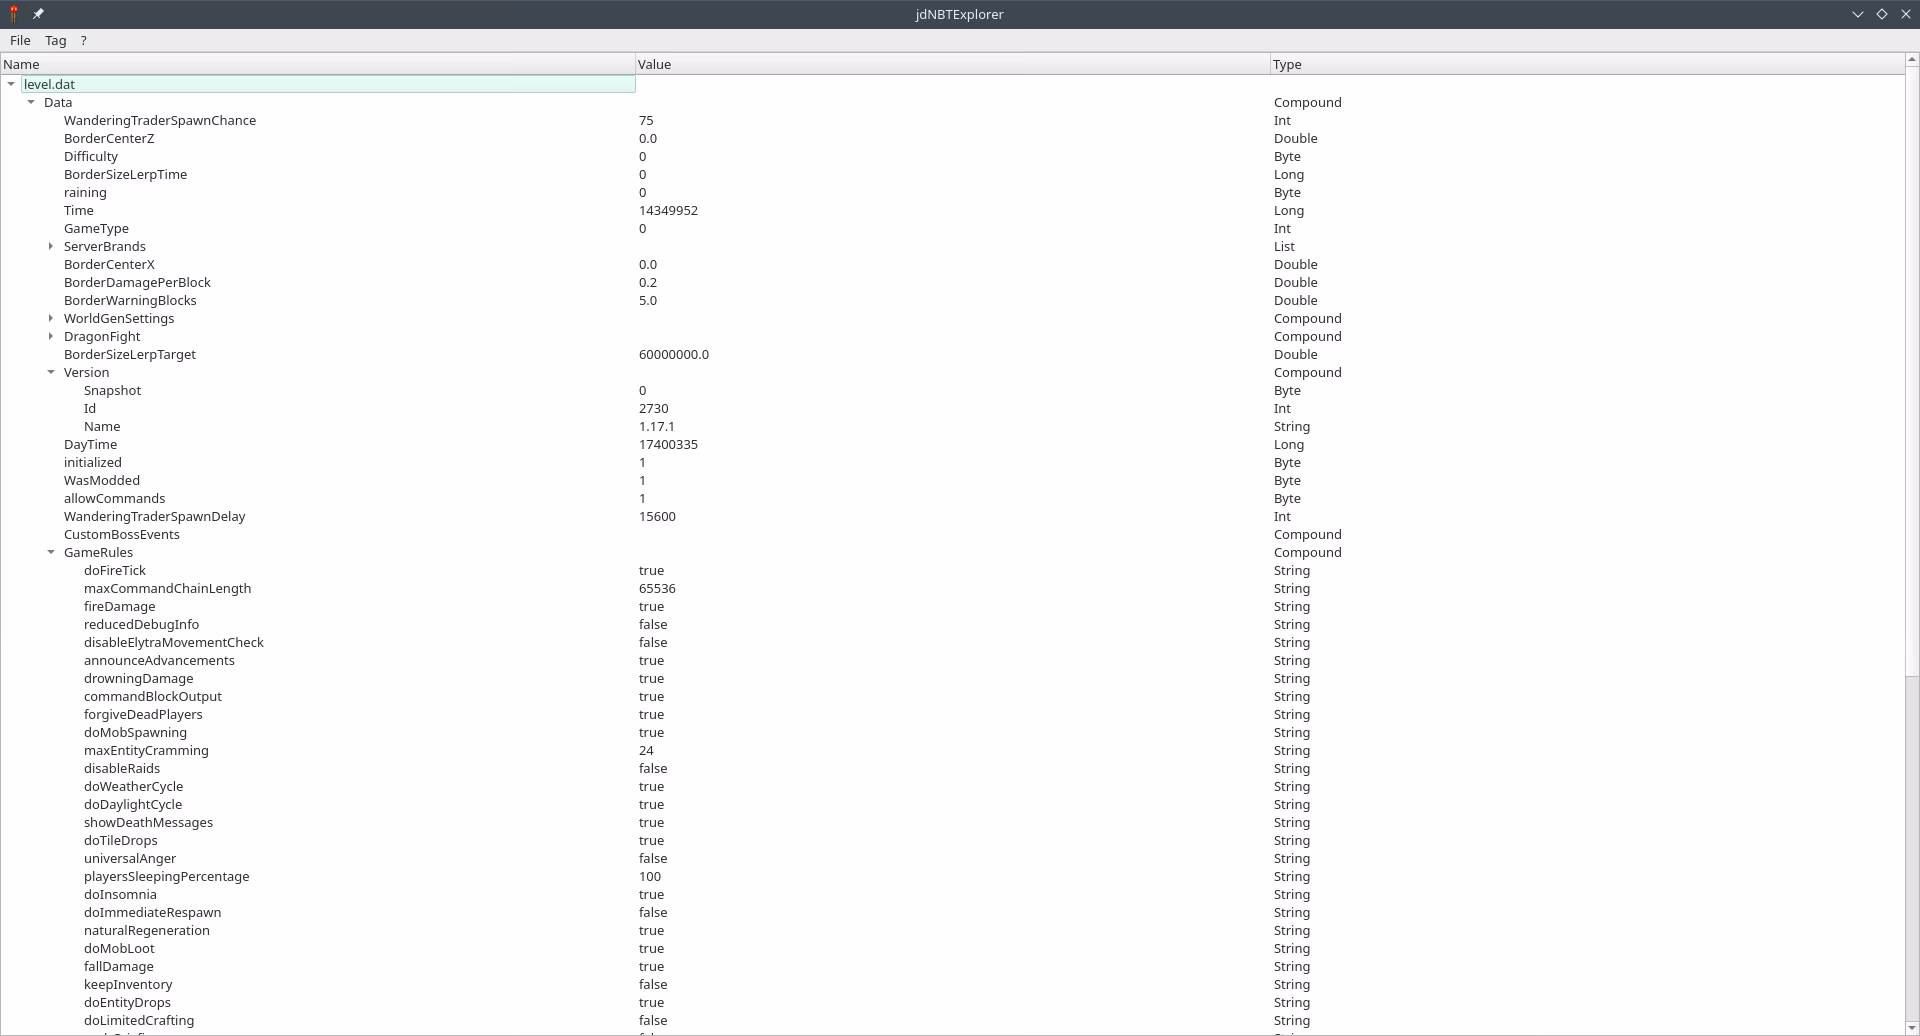Collapse the level.dat root node
Image resolution: width=1920 pixels, height=1036 pixels.
[11, 85]
